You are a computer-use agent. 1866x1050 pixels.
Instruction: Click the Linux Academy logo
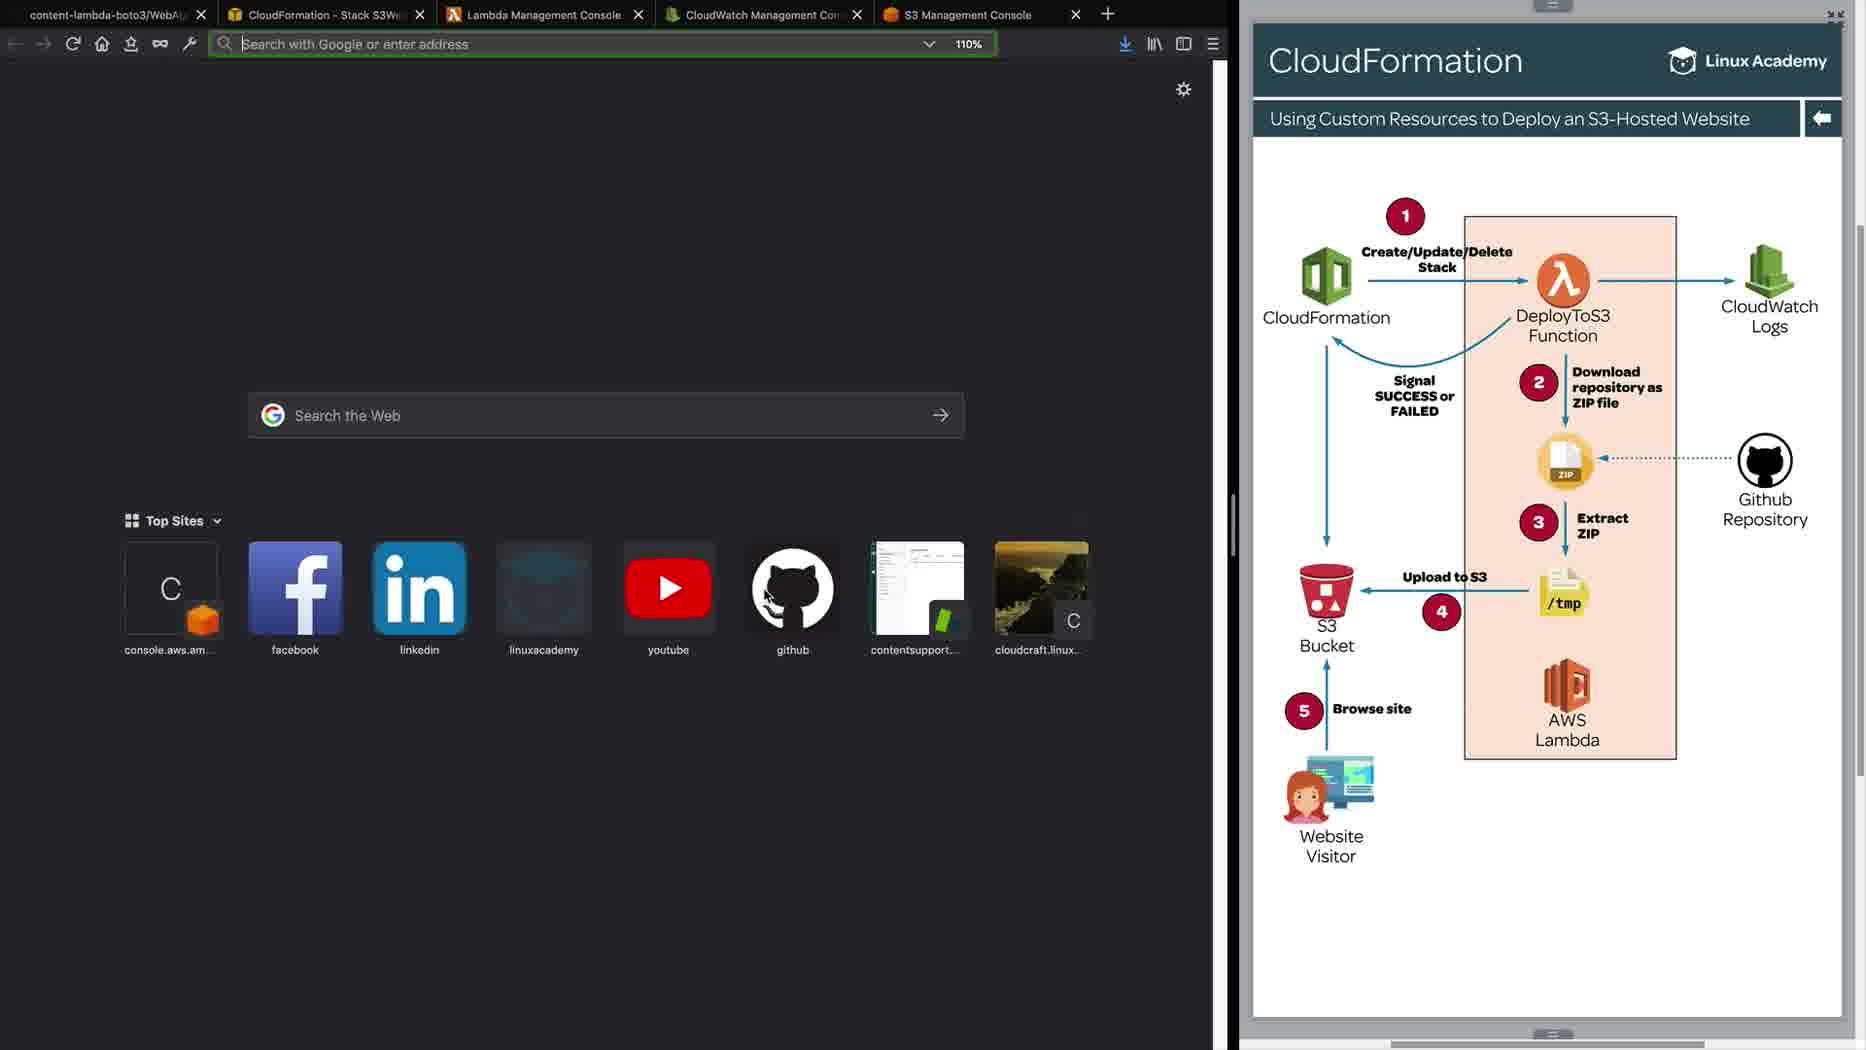click(1747, 61)
